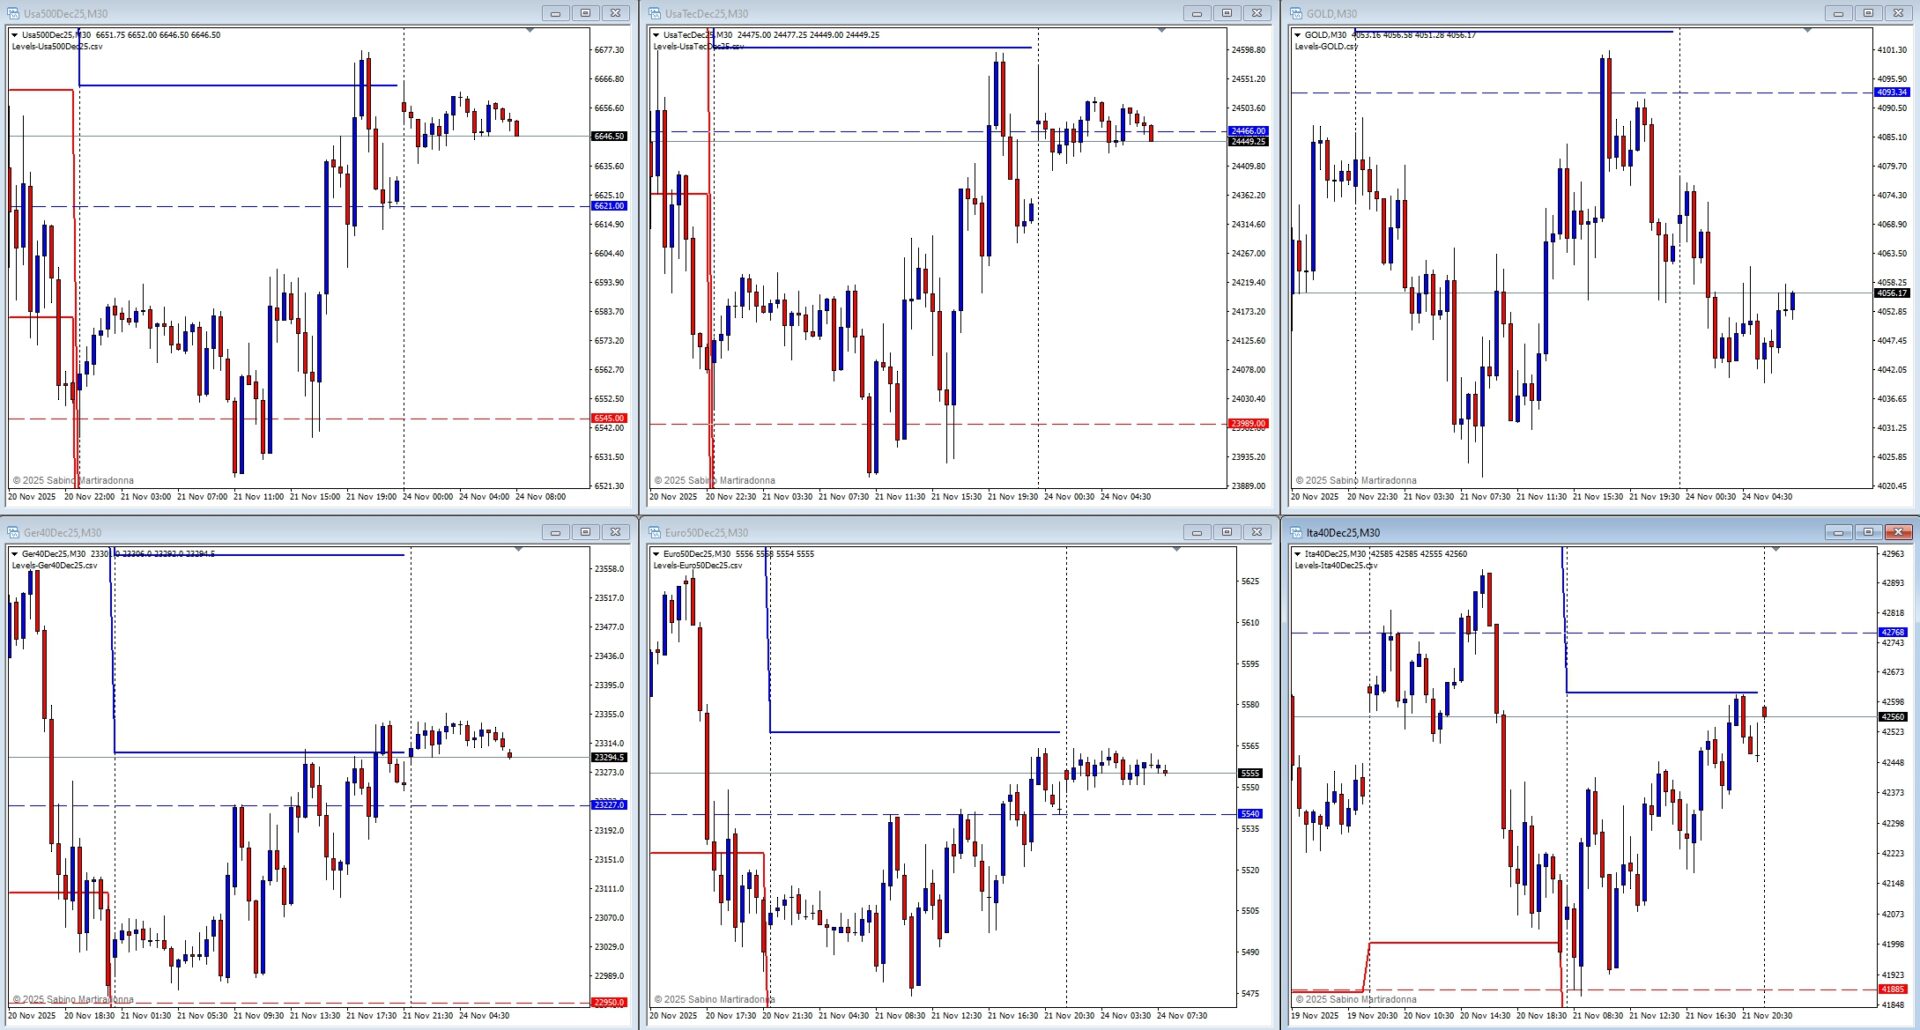Screen dimensions: 1920x1030
Task: Toggle the GOLD chart's top-left triangle arrow
Action: click(x=1298, y=35)
